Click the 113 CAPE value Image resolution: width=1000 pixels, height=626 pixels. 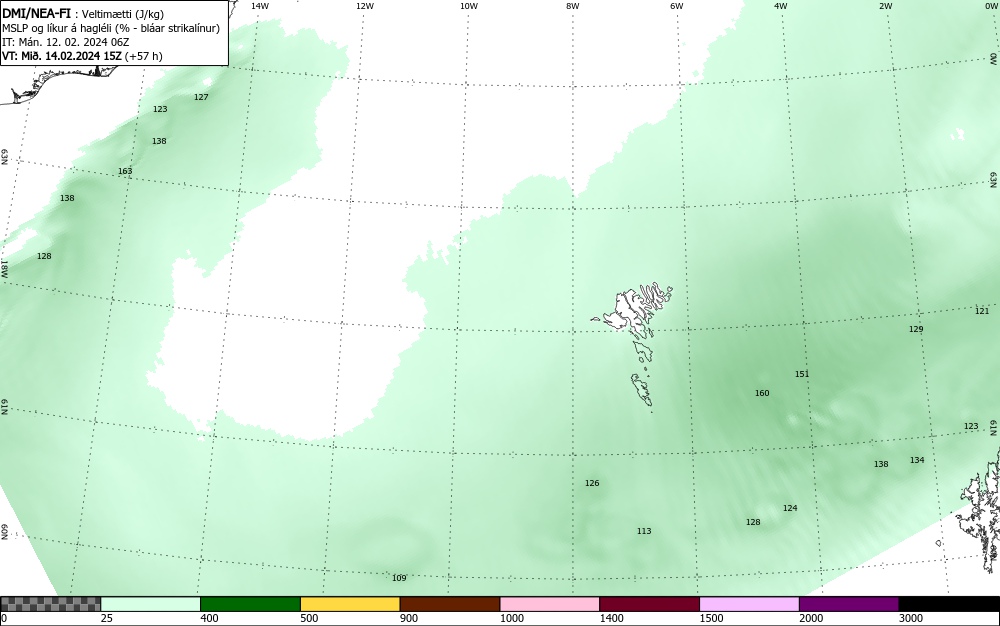[x=644, y=531]
